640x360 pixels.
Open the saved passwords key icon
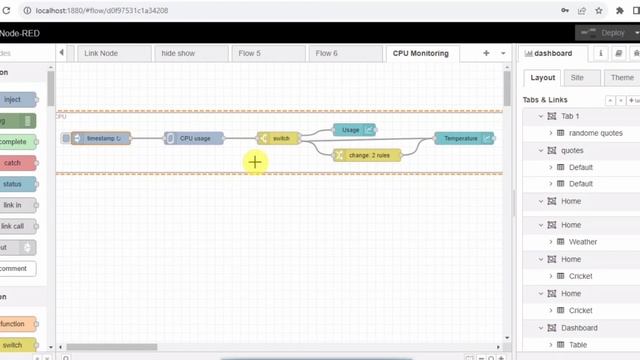coord(565,11)
